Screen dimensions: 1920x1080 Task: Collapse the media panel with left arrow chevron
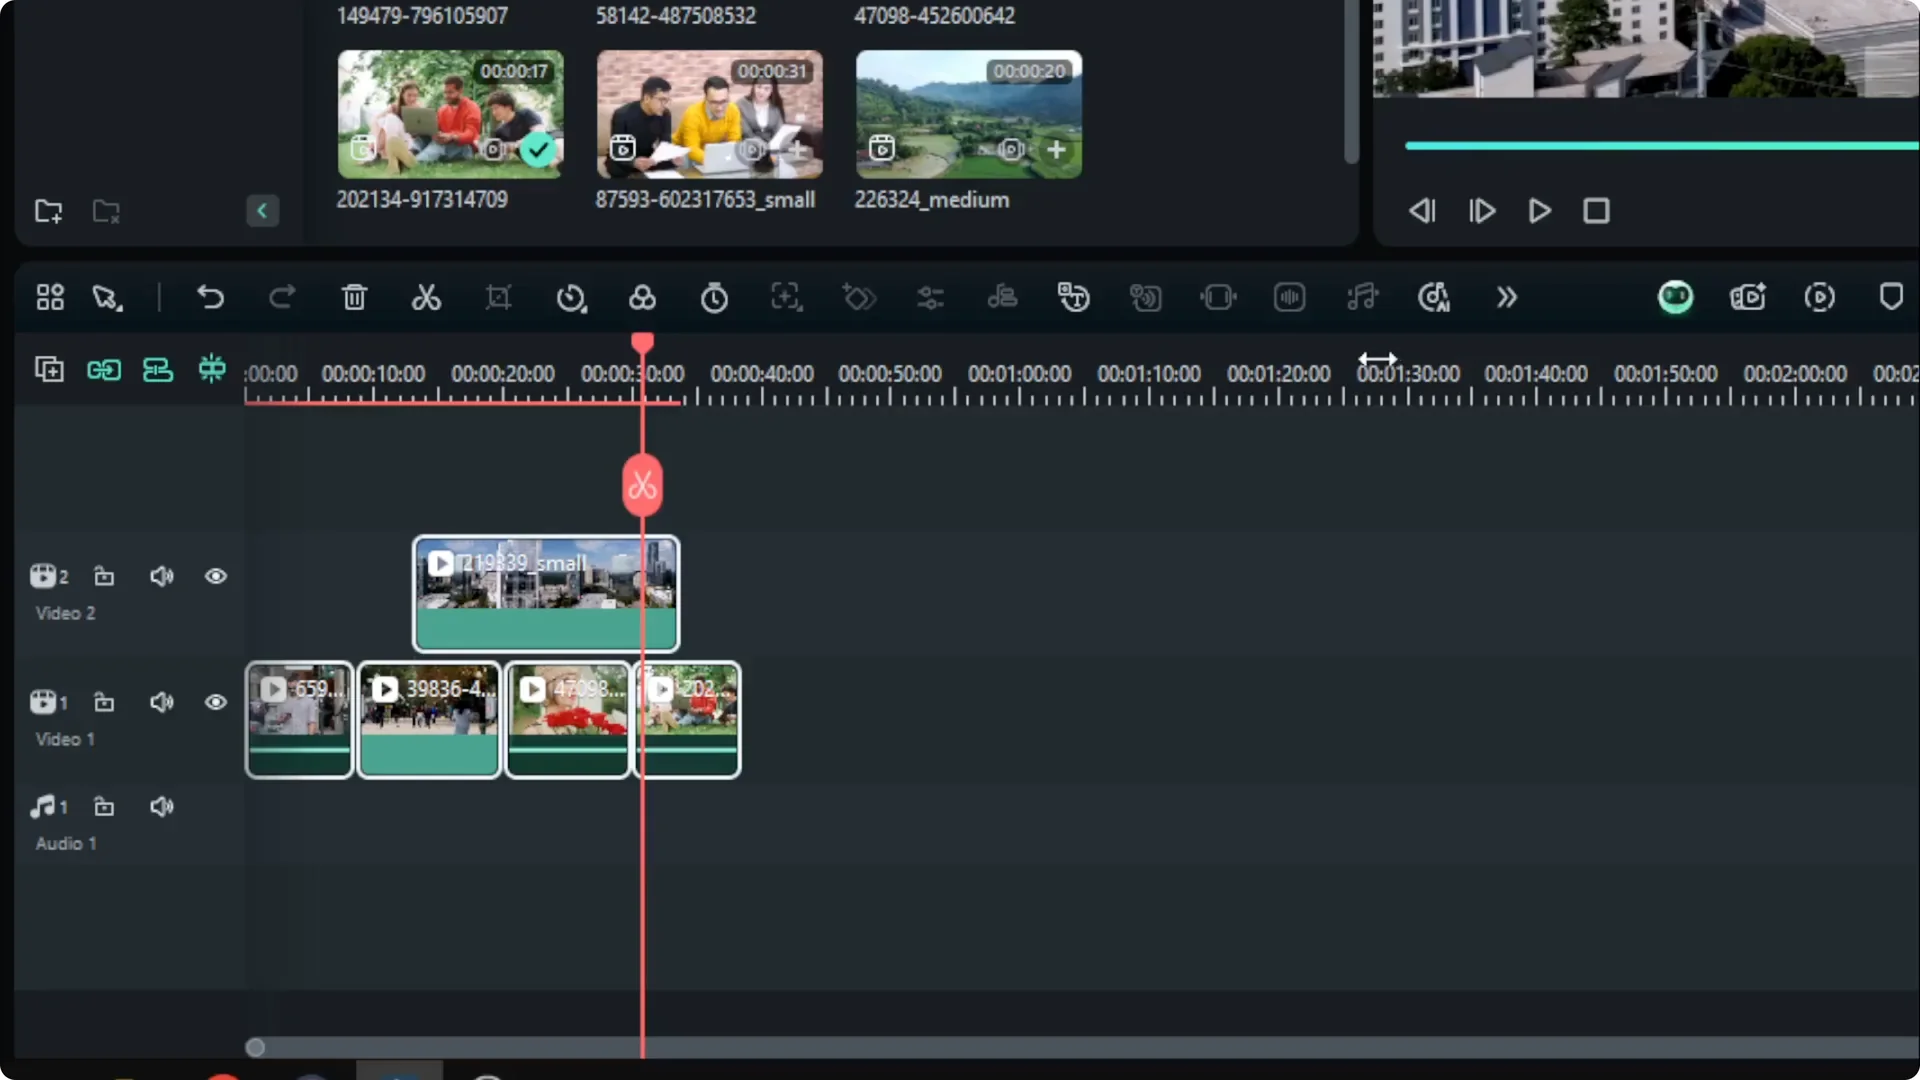tap(262, 211)
